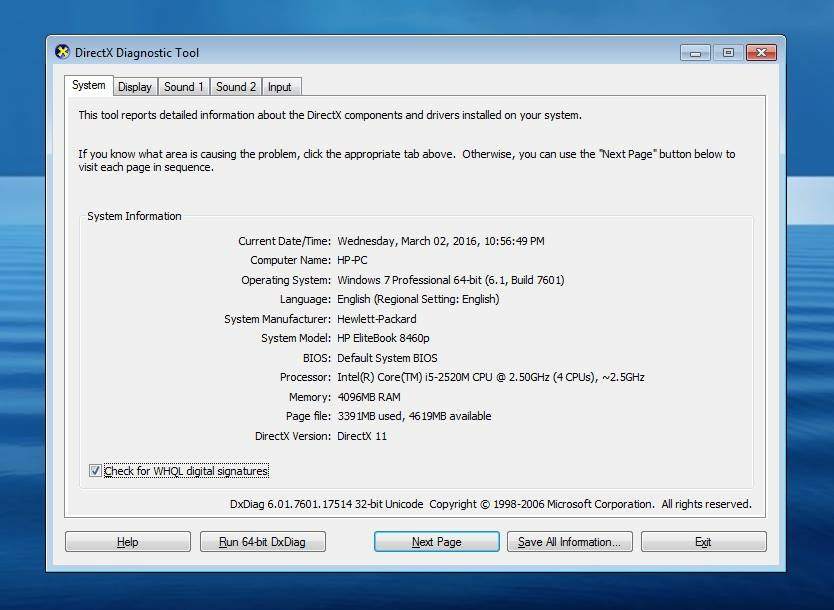Click the sentence starting 'This tool reports detailed information'
The image size is (834, 610).
tap(330, 115)
